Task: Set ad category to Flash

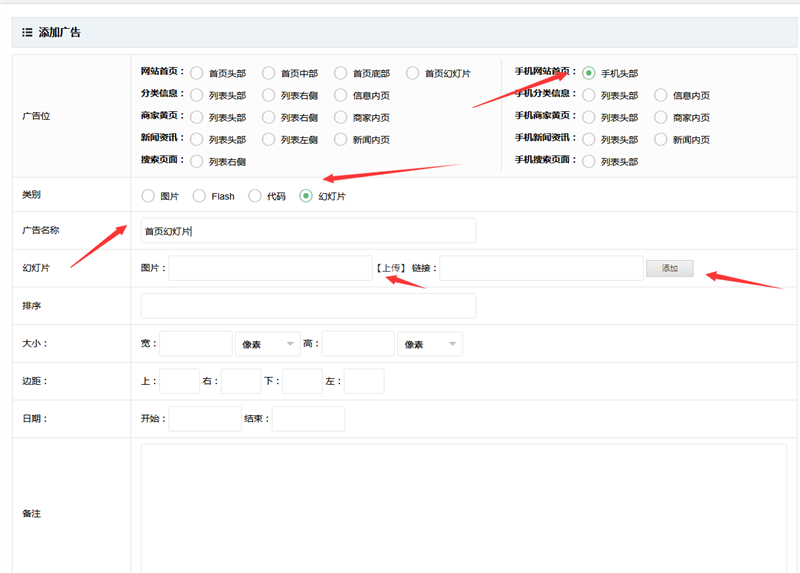Action: tap(199, 196)
